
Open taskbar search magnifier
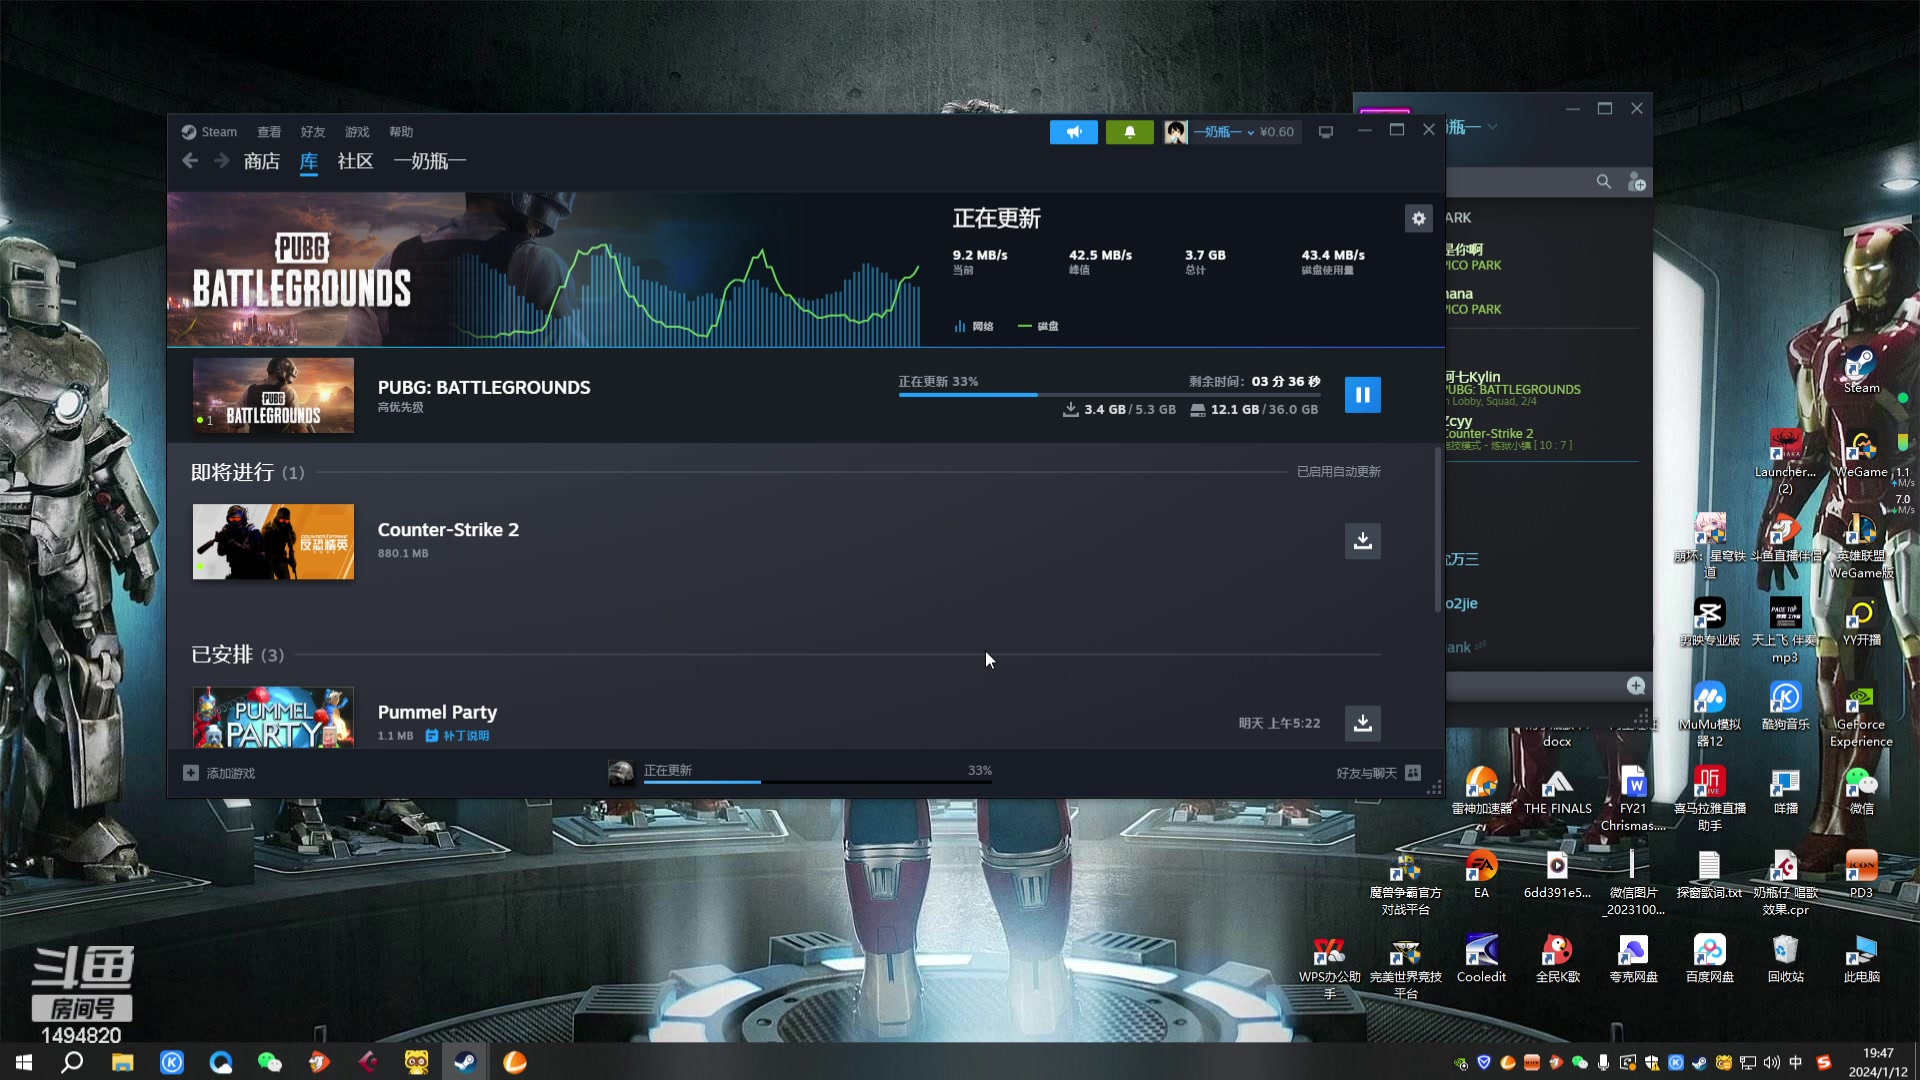(x=72, y=1062)
